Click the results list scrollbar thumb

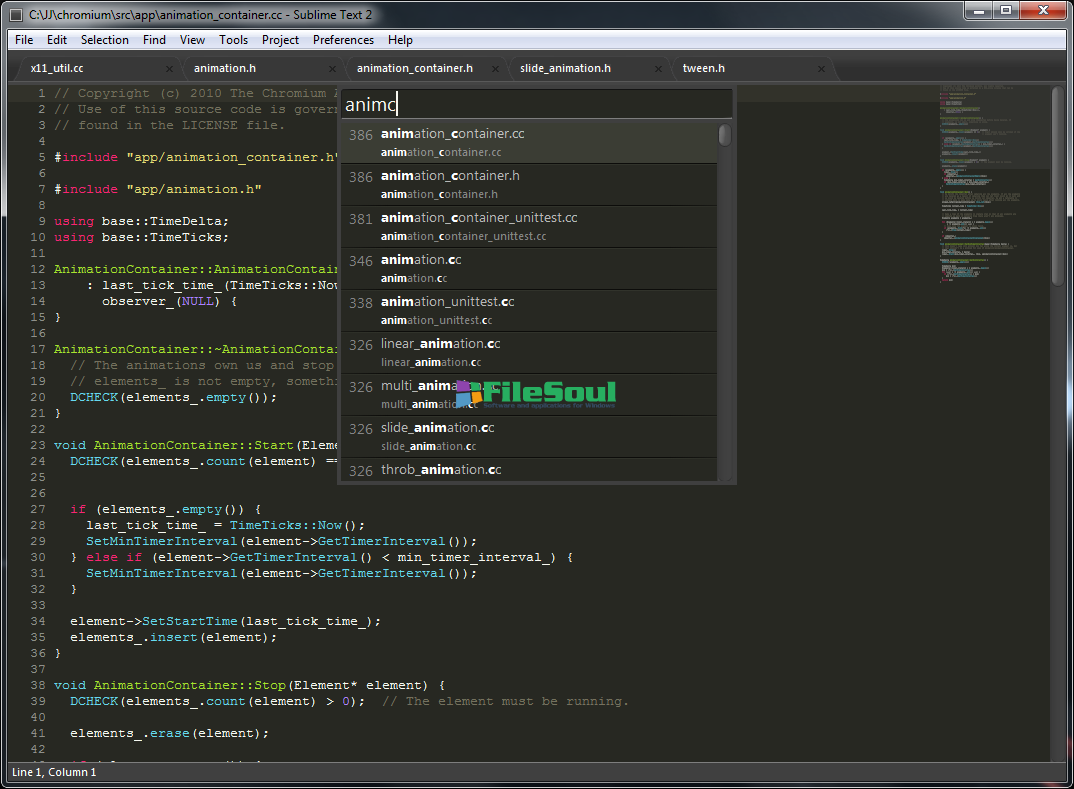[x=725, y=135]
